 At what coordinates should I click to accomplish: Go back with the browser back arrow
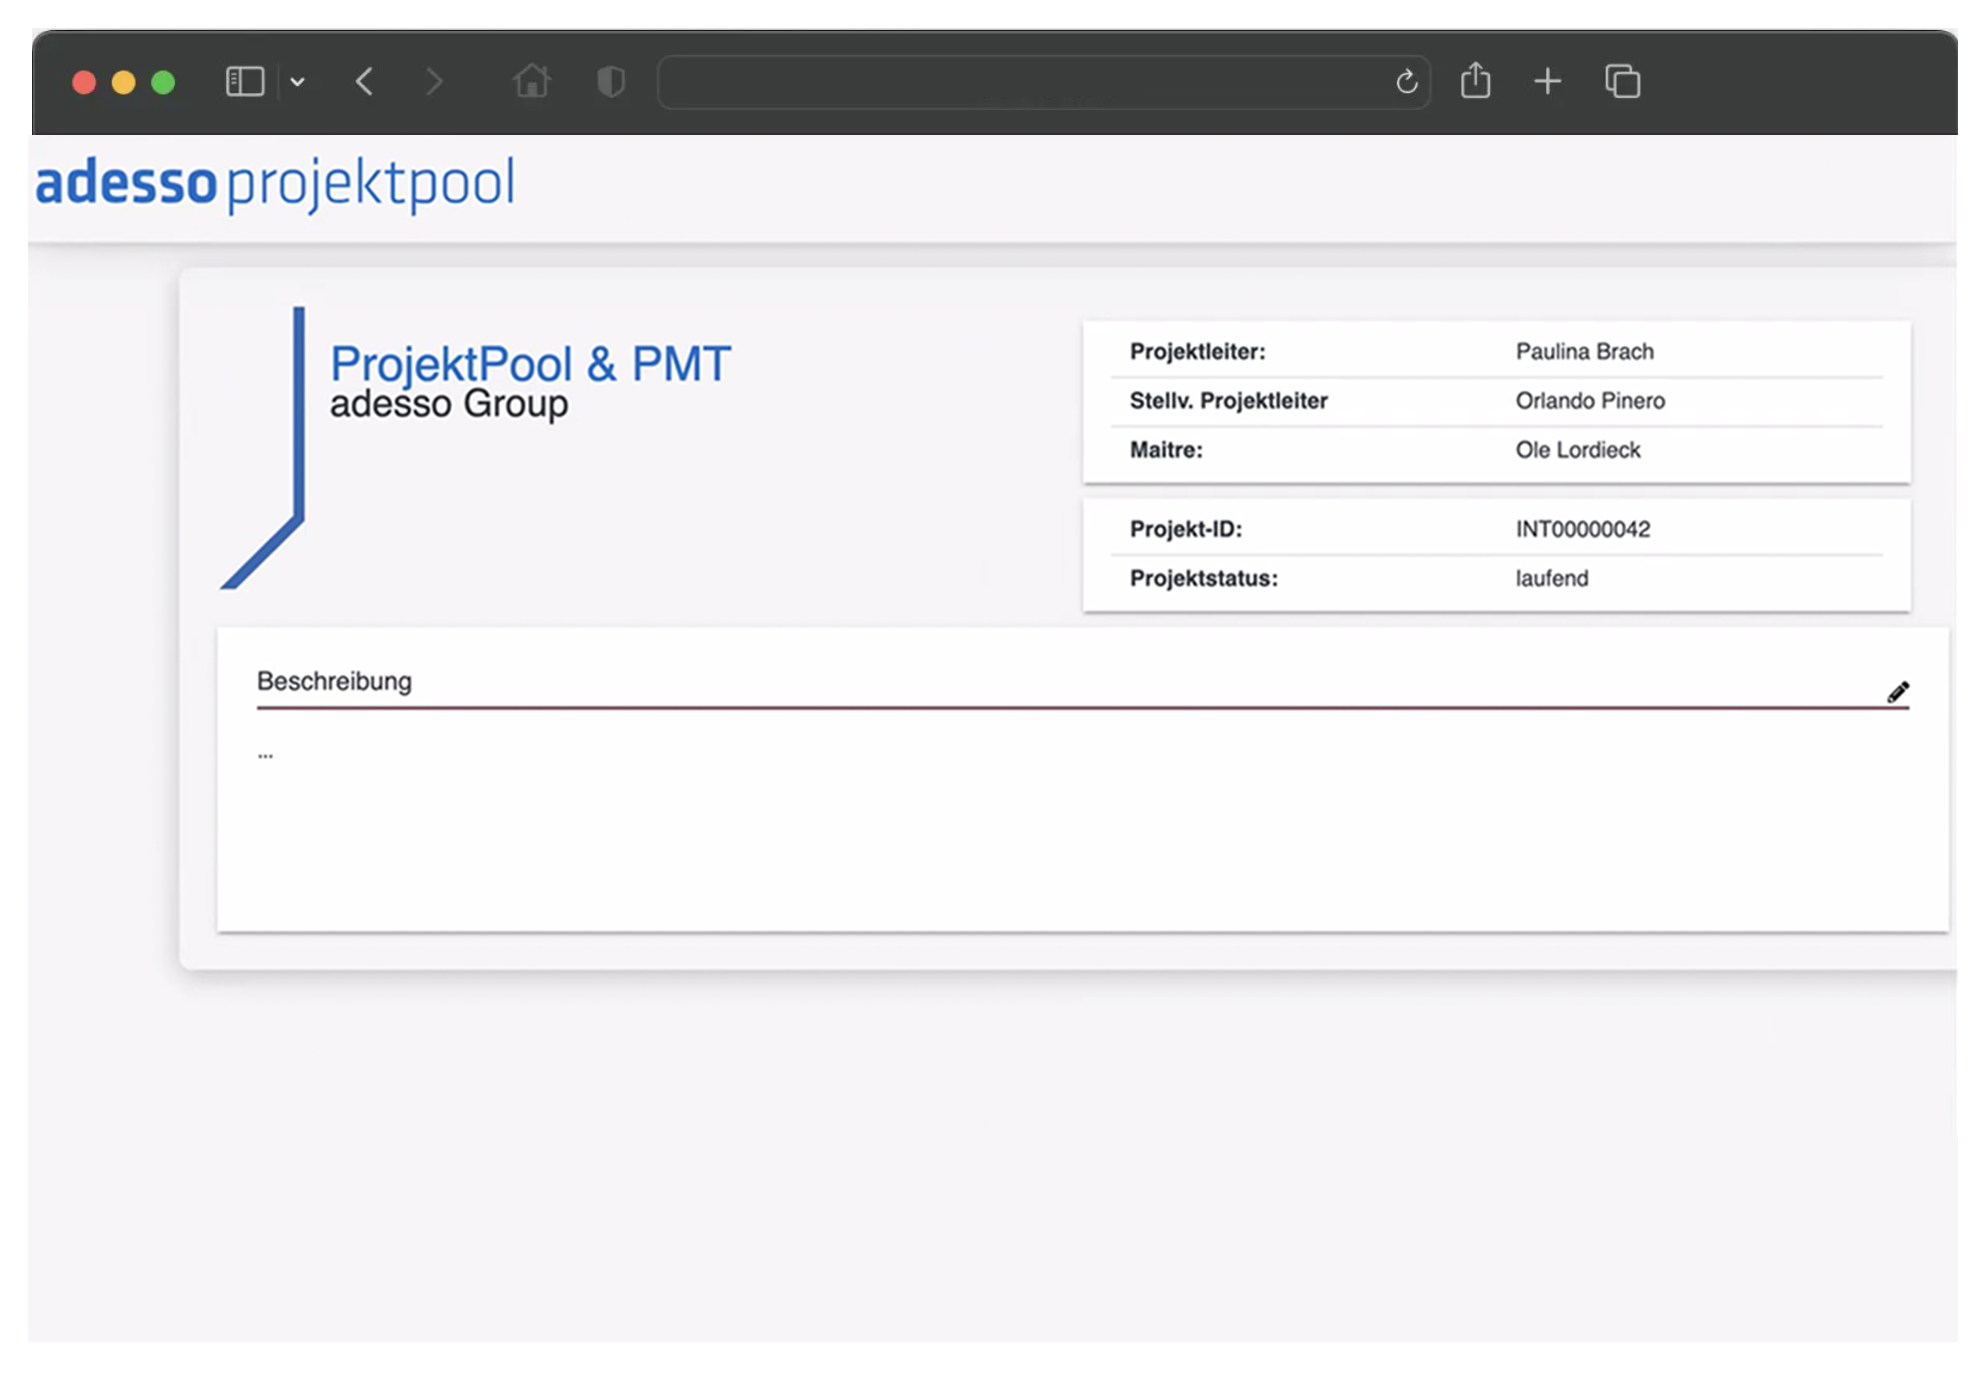click(365, 82)
